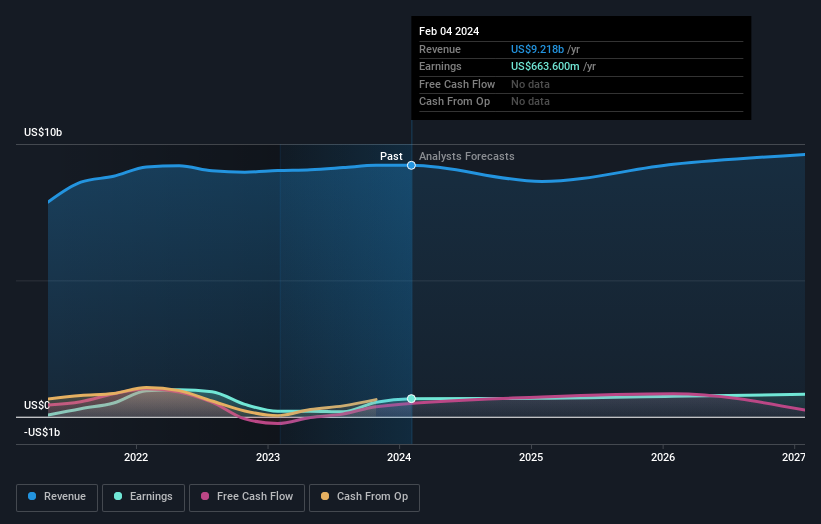Viewport: 821px width, 524px height.
Task: Click the US$9.218b revenue value in tooltip
Action: coord(537,49)
